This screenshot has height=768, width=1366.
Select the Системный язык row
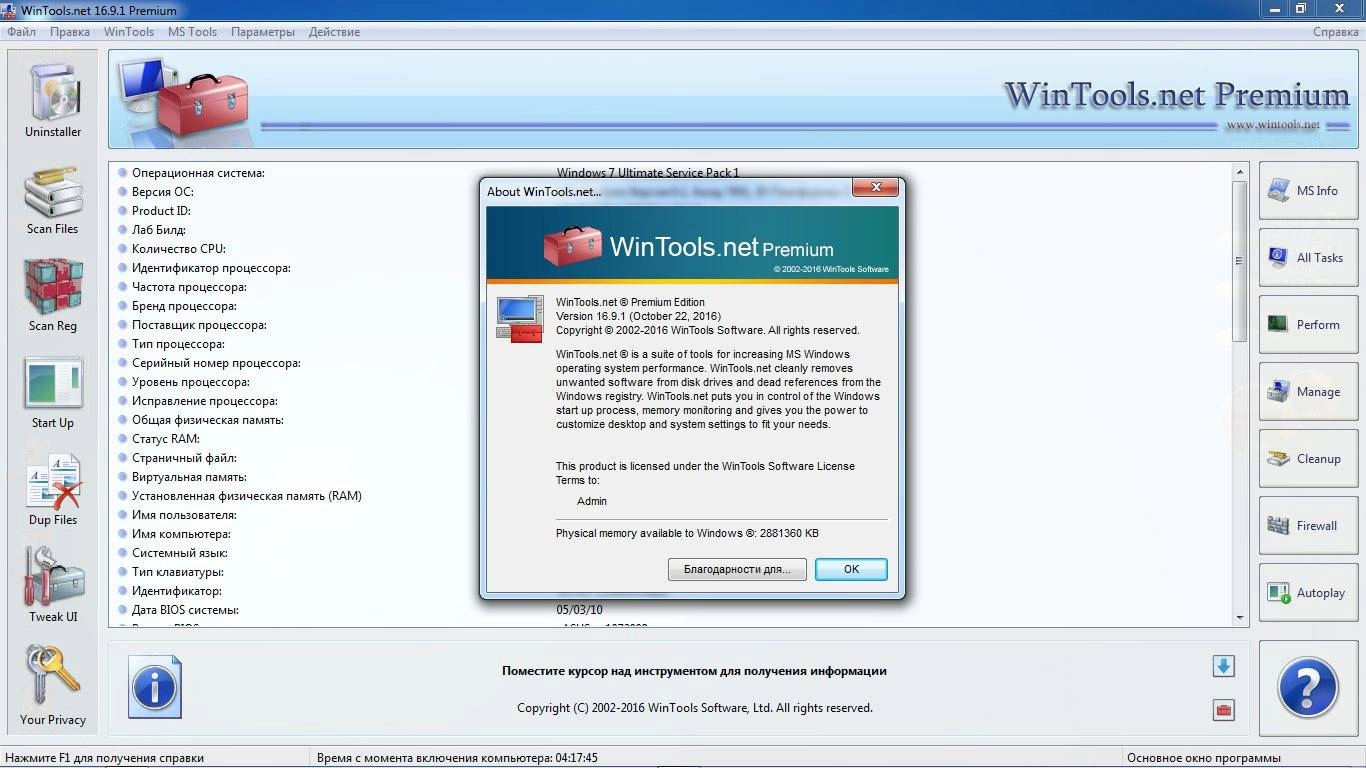[x=672, y=553]
